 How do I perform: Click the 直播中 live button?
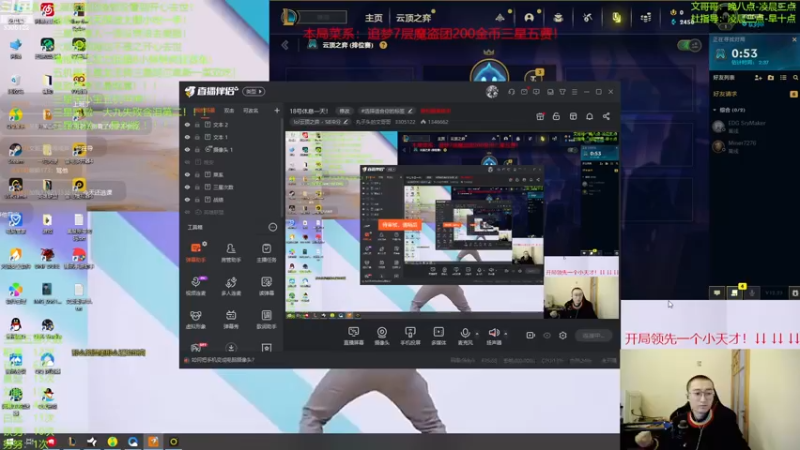click(593, 335)
